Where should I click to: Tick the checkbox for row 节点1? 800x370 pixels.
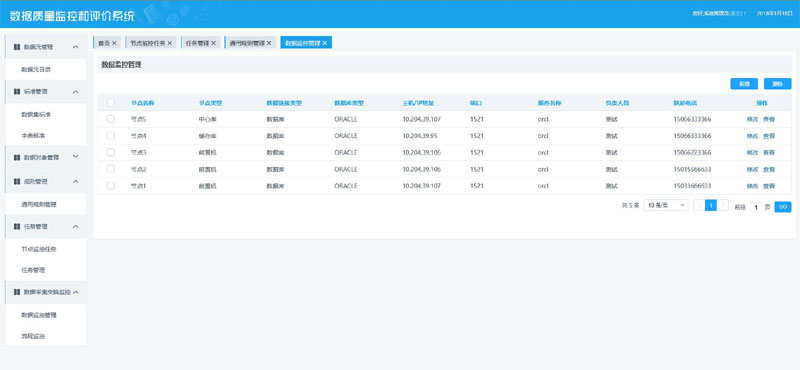[x=111, y=186]
